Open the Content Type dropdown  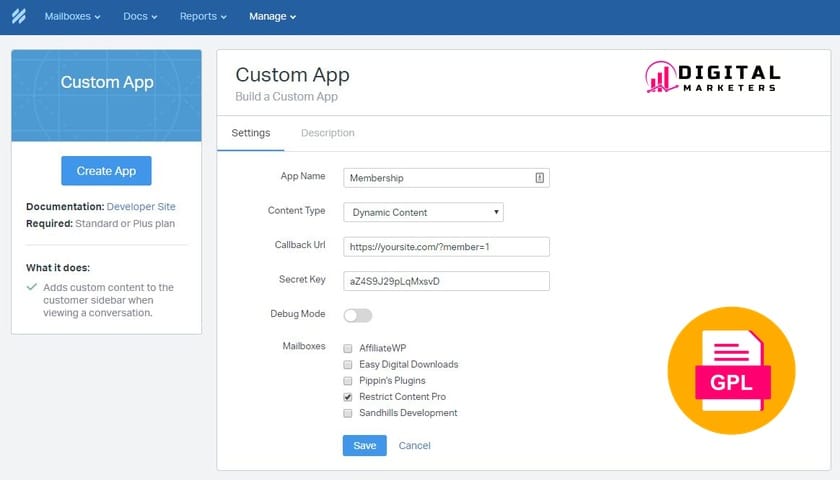(x=423, y=212)
